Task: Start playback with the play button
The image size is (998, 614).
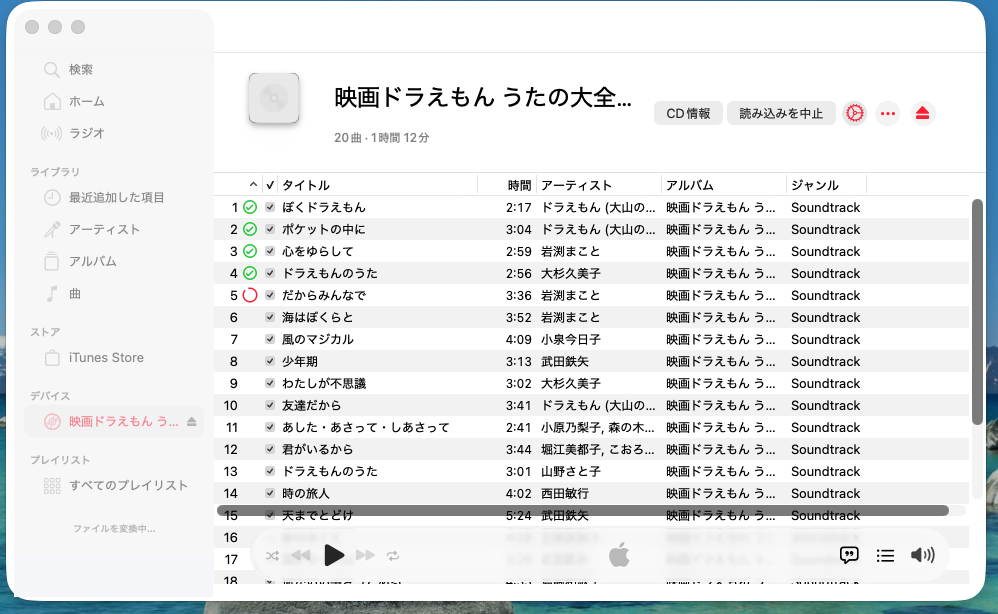Action: coord(334,555)
